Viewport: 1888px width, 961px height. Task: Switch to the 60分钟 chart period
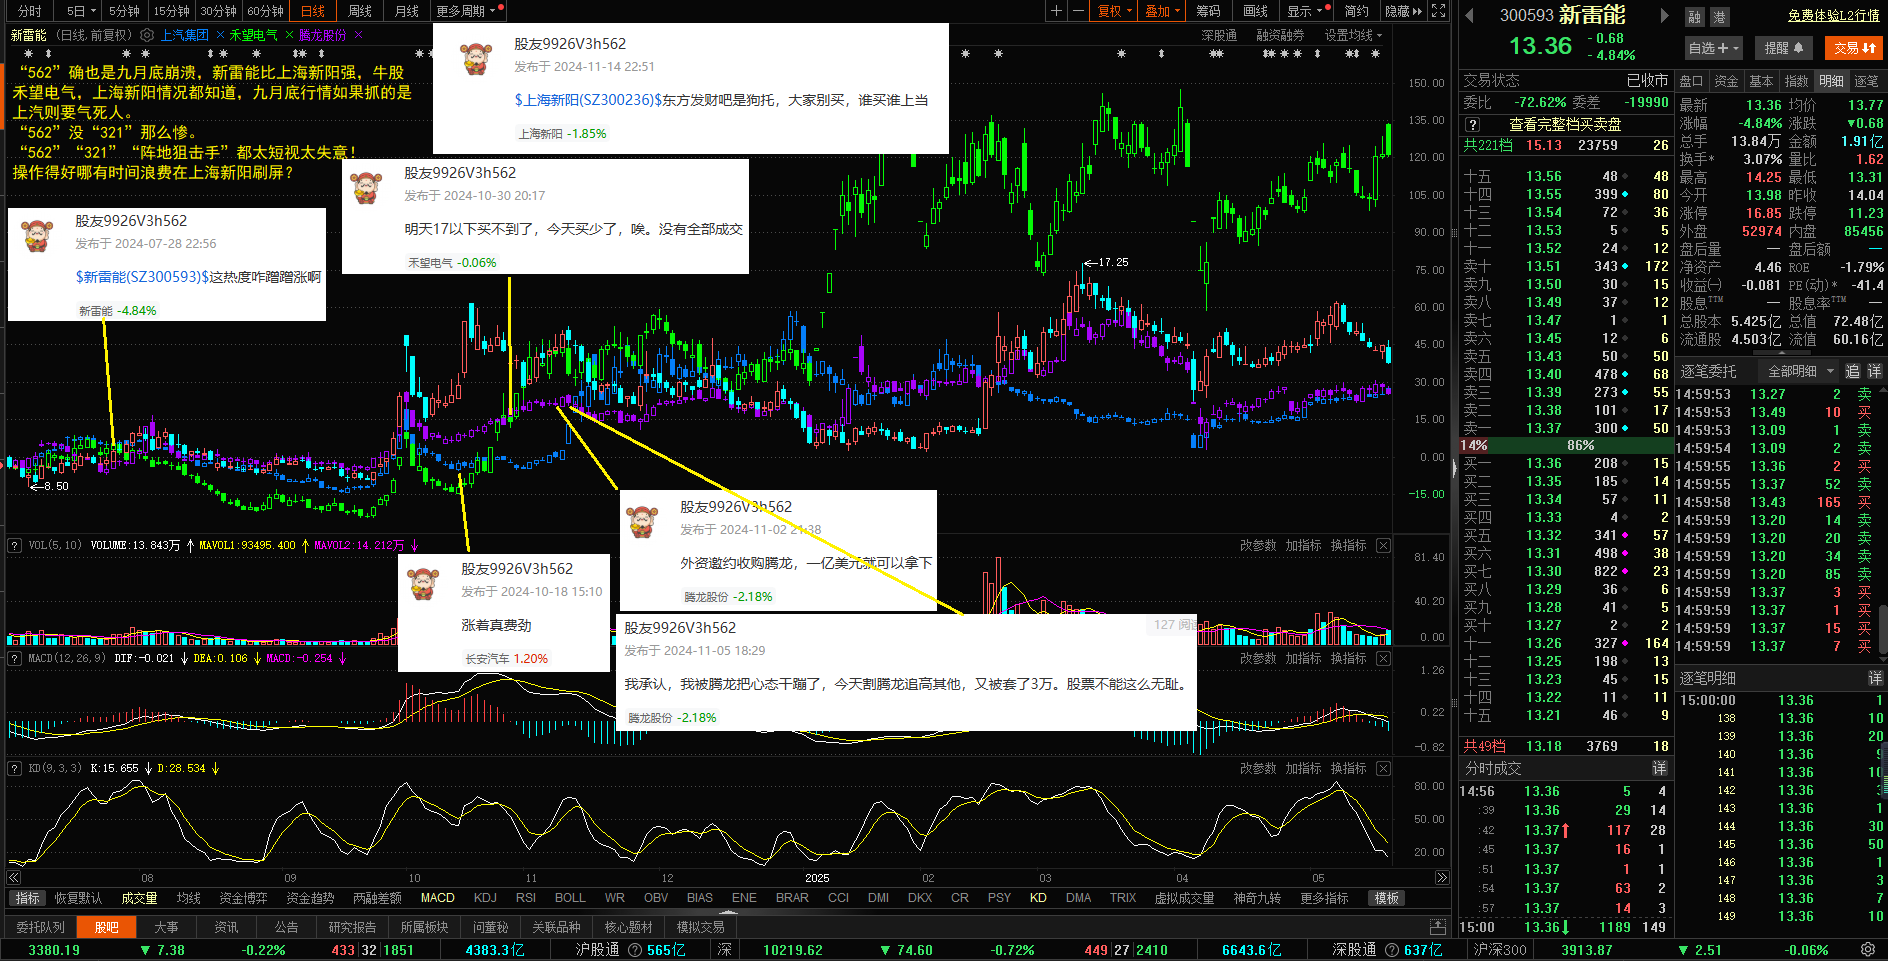(265, 11)
